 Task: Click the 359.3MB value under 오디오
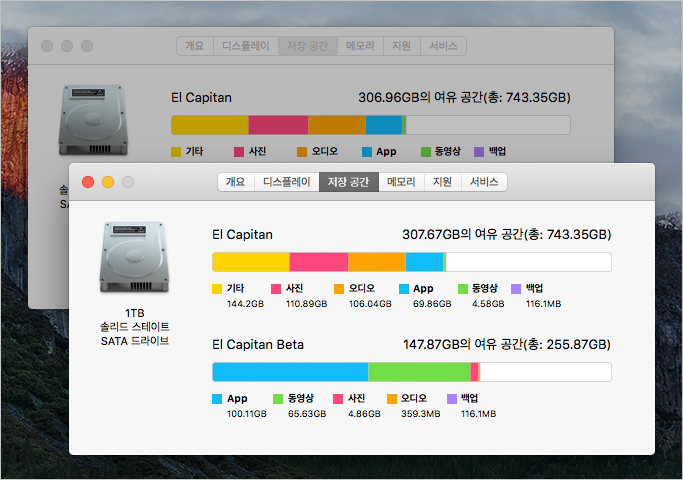(421, 414)
